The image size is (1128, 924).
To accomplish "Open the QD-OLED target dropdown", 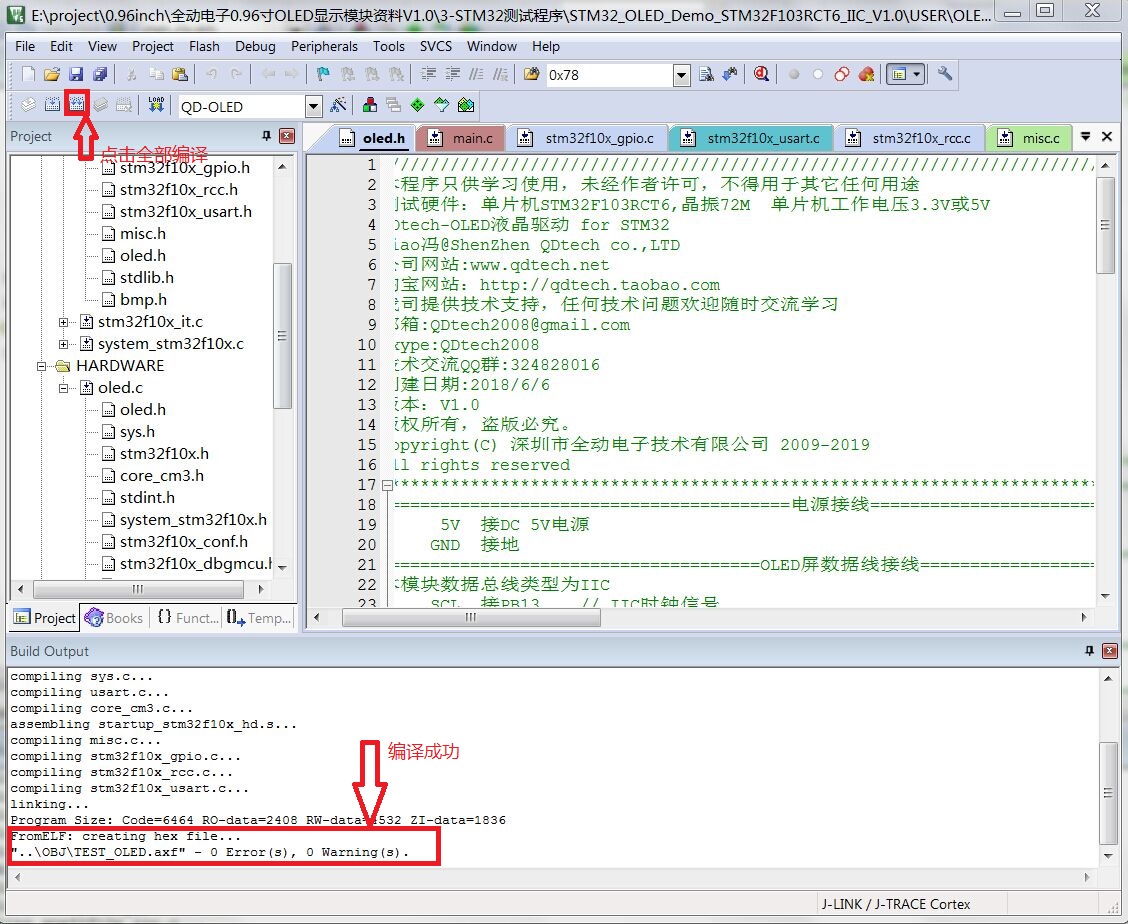I will [x=313, y=106].
